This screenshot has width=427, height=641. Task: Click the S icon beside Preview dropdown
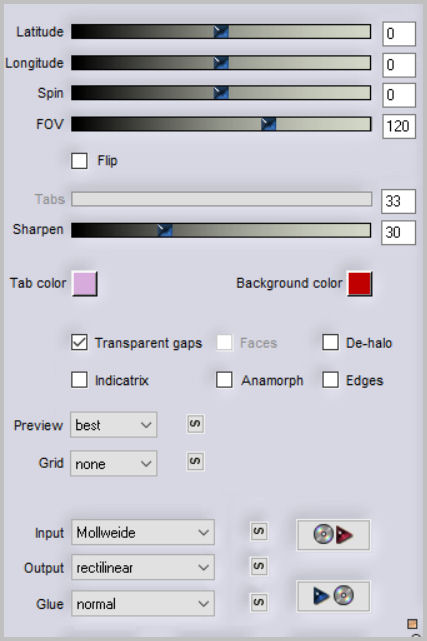point(195,424)
